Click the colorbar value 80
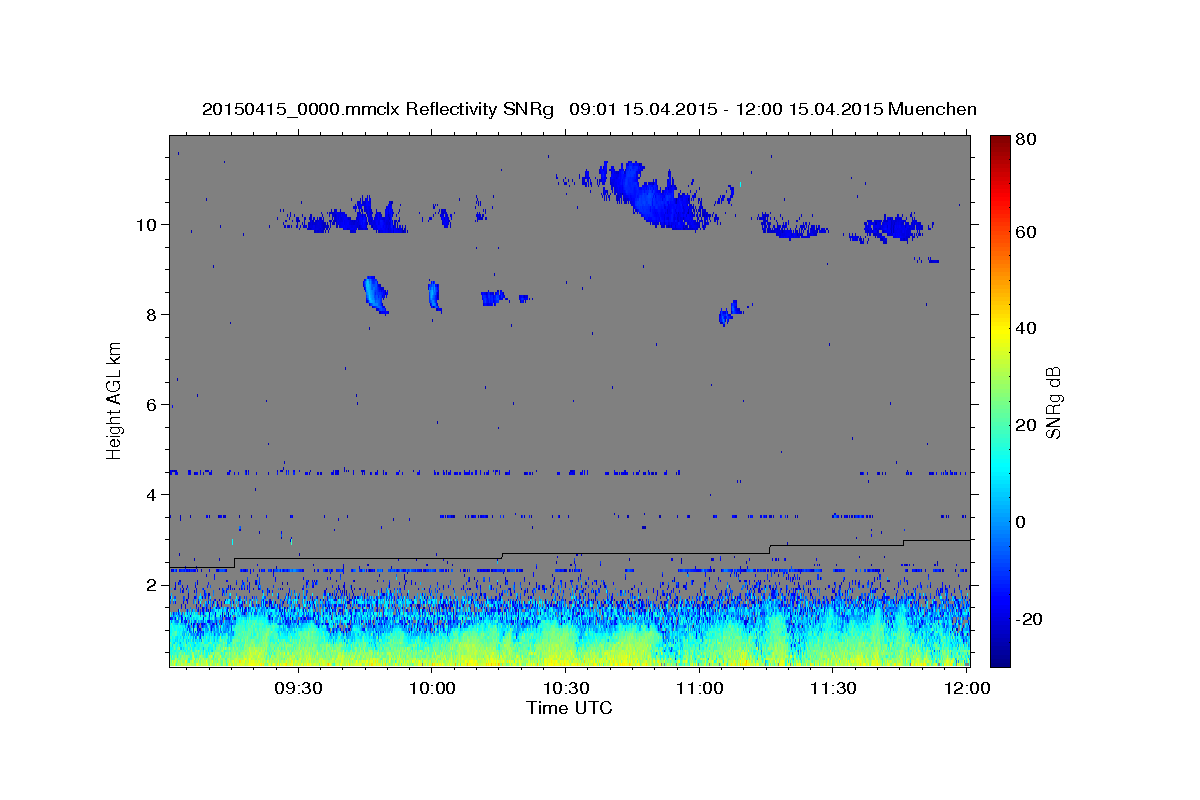 point(1027,140)
